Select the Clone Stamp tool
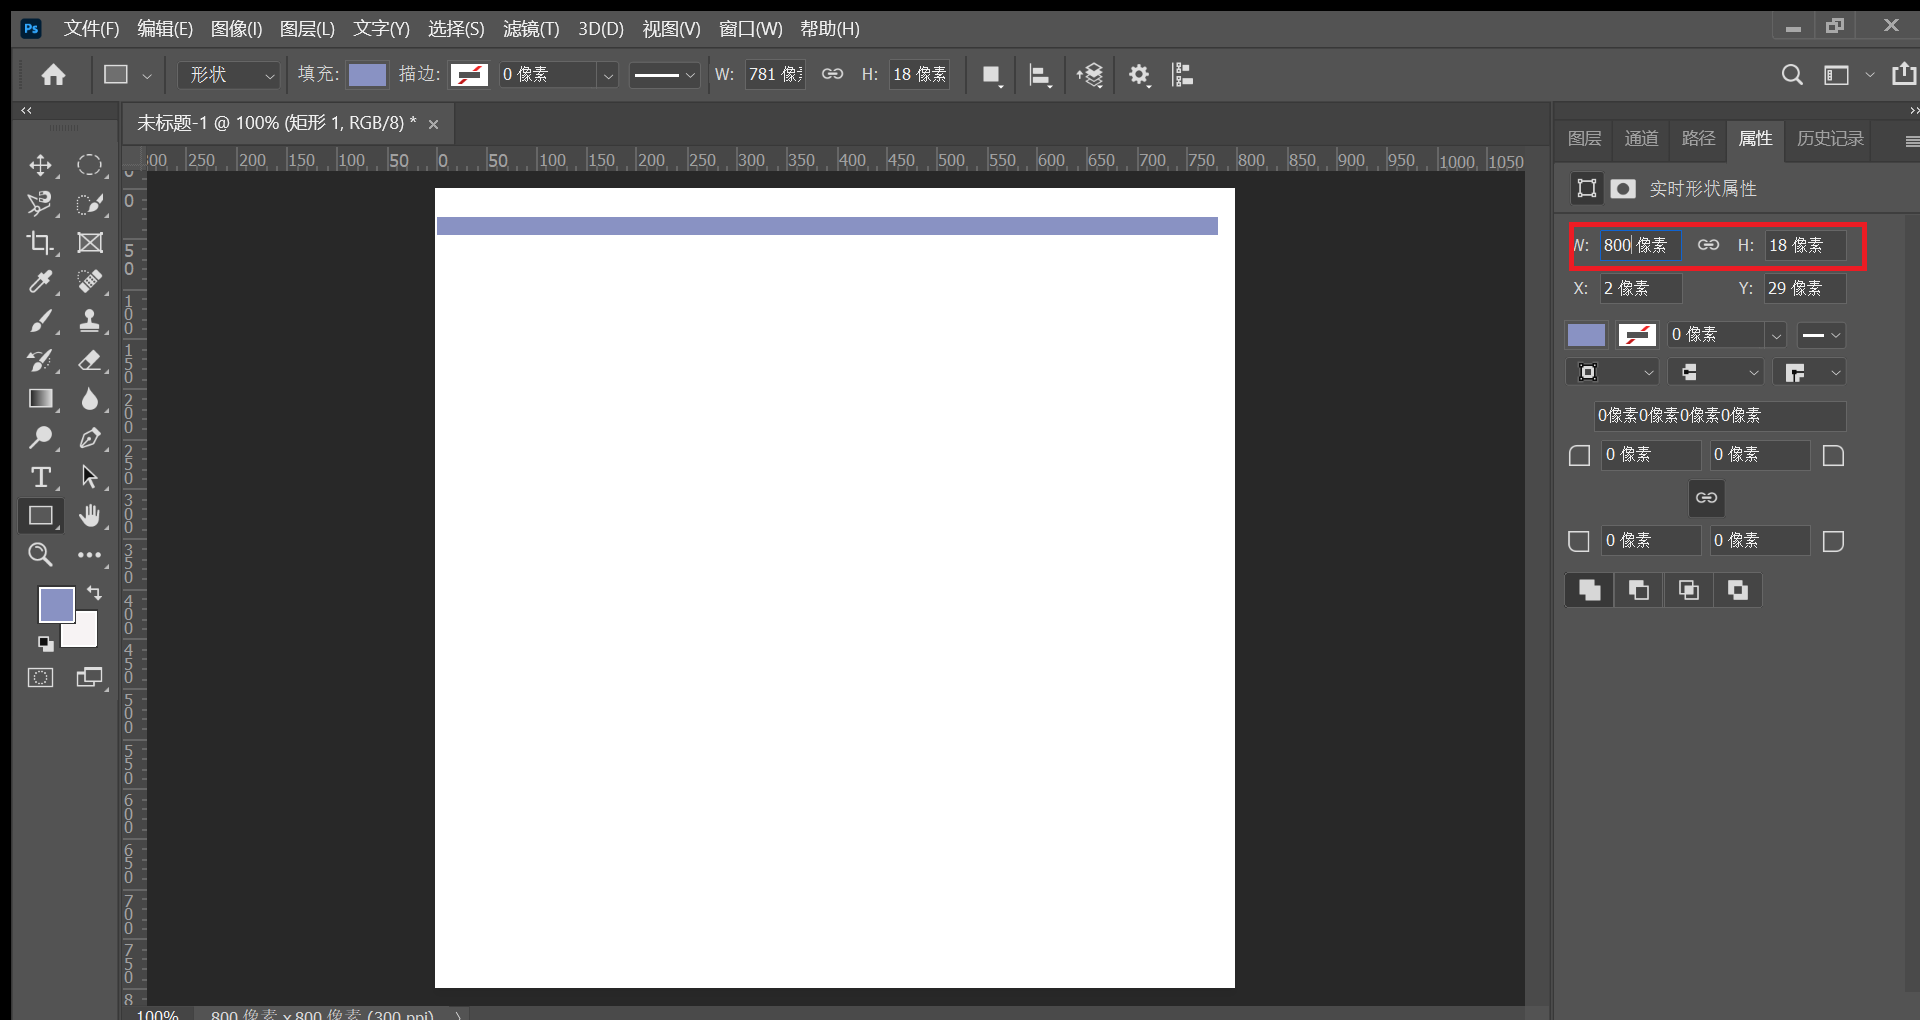 coord(90,321)
